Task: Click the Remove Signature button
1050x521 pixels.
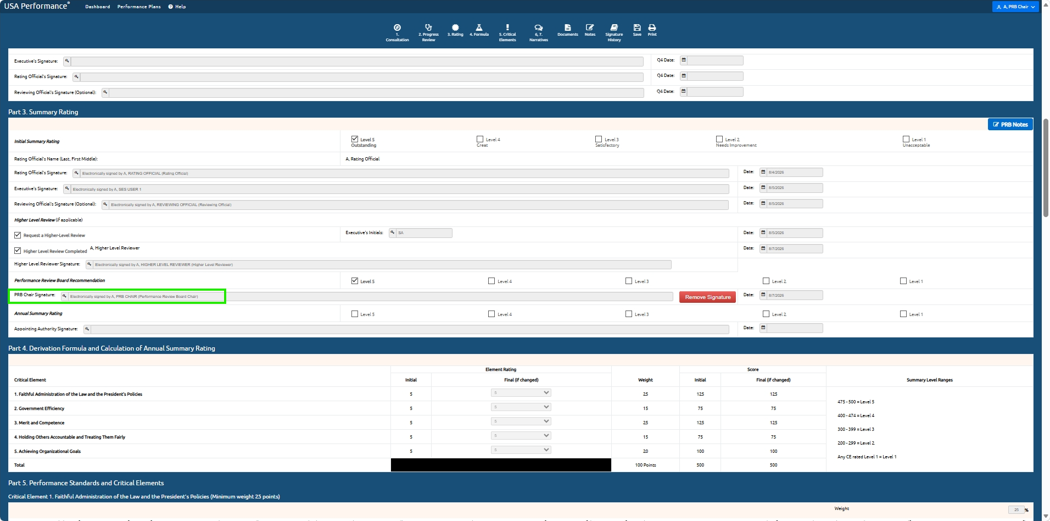Action: click(x=707, y=297)
